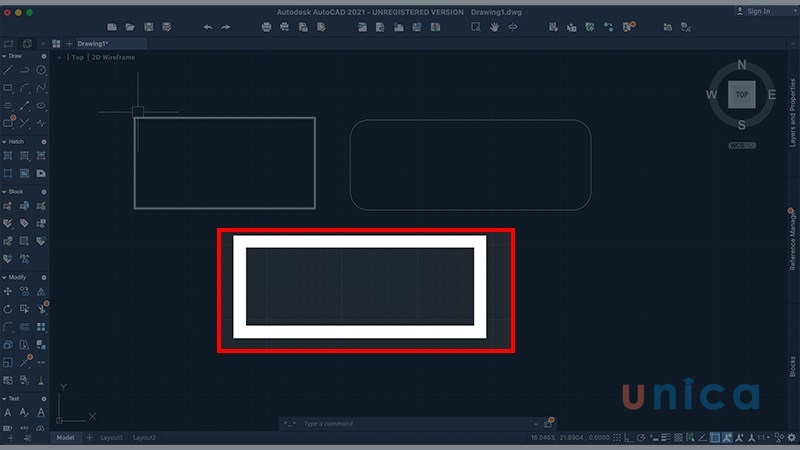Image resolution: width=800 pixels, height=450 pixels.
Task: Switch to the Model tab
Action: (x=65, y=438)
